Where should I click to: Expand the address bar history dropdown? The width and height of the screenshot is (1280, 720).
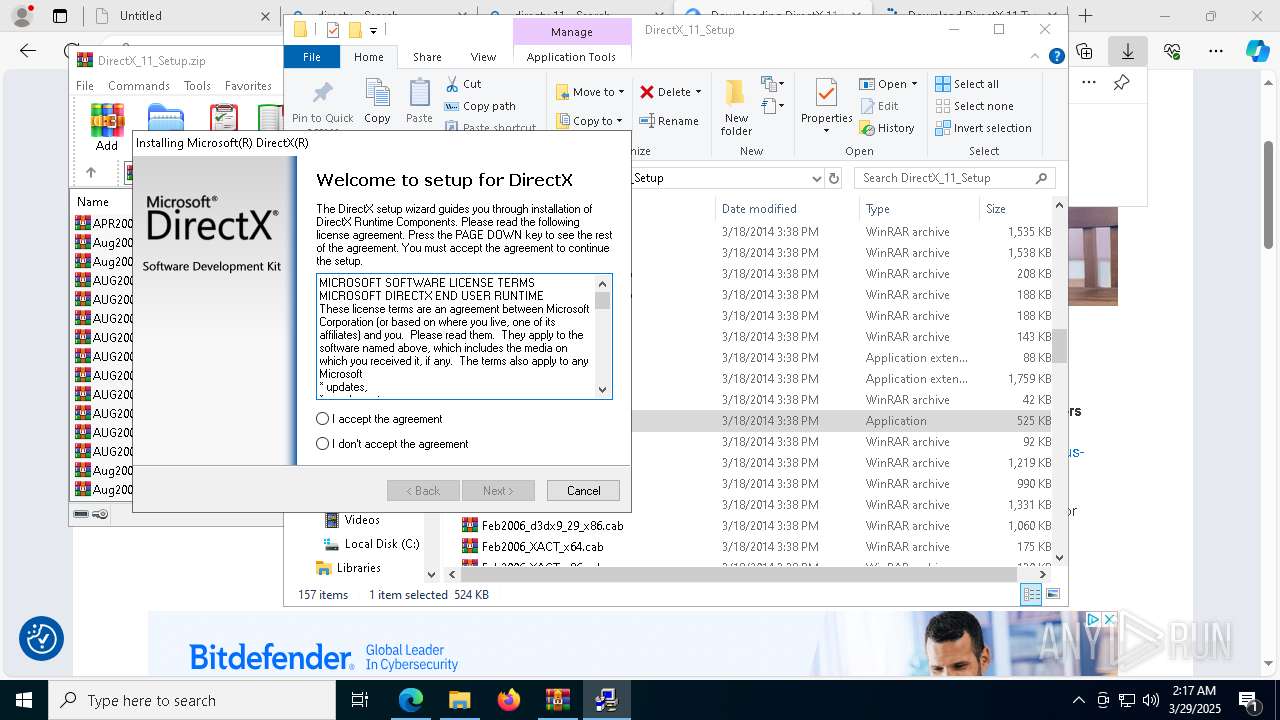816,178
